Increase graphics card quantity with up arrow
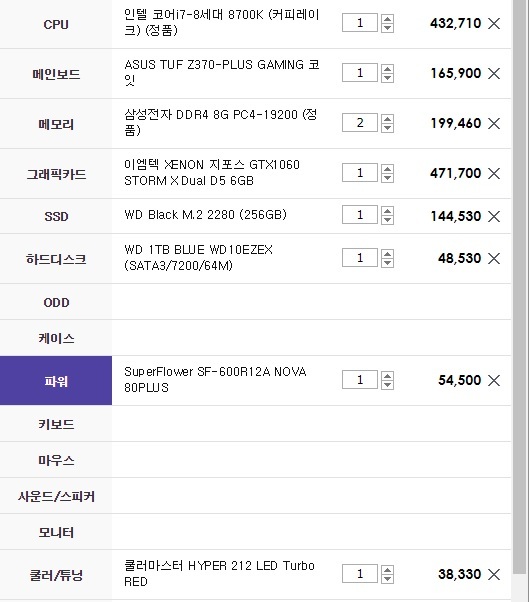 [x=387, y=169]
